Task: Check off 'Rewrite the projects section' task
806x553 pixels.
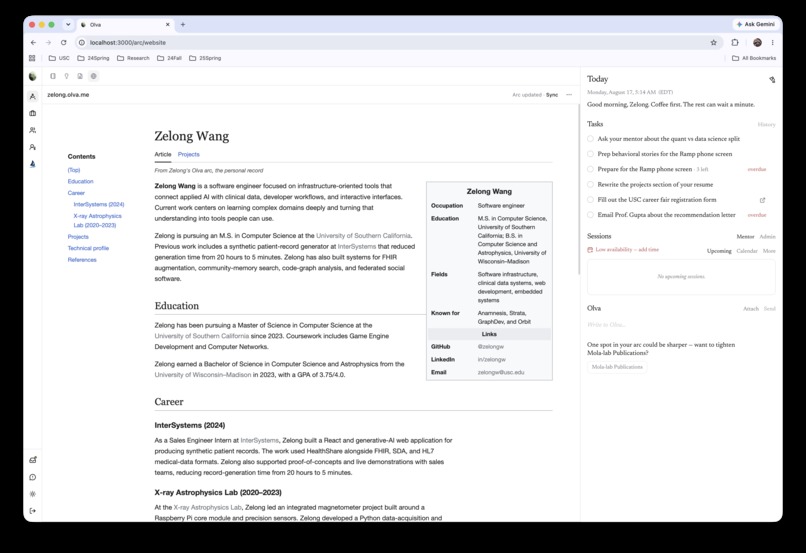Action: (x=590, y=185)
